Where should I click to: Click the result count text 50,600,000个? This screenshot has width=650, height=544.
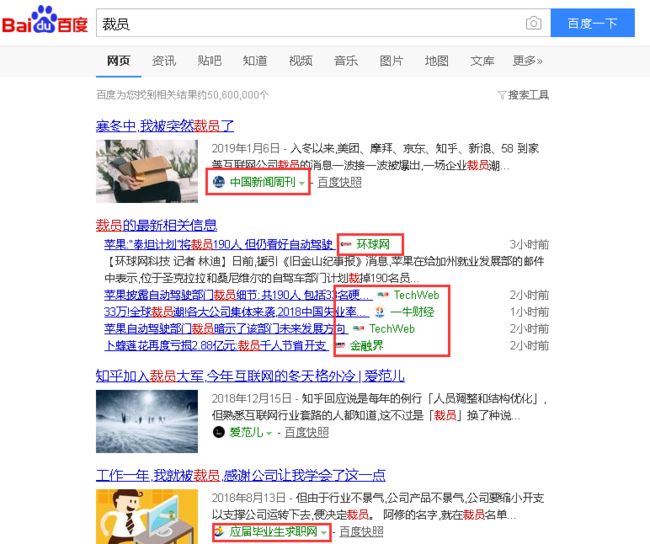[238, 95]
